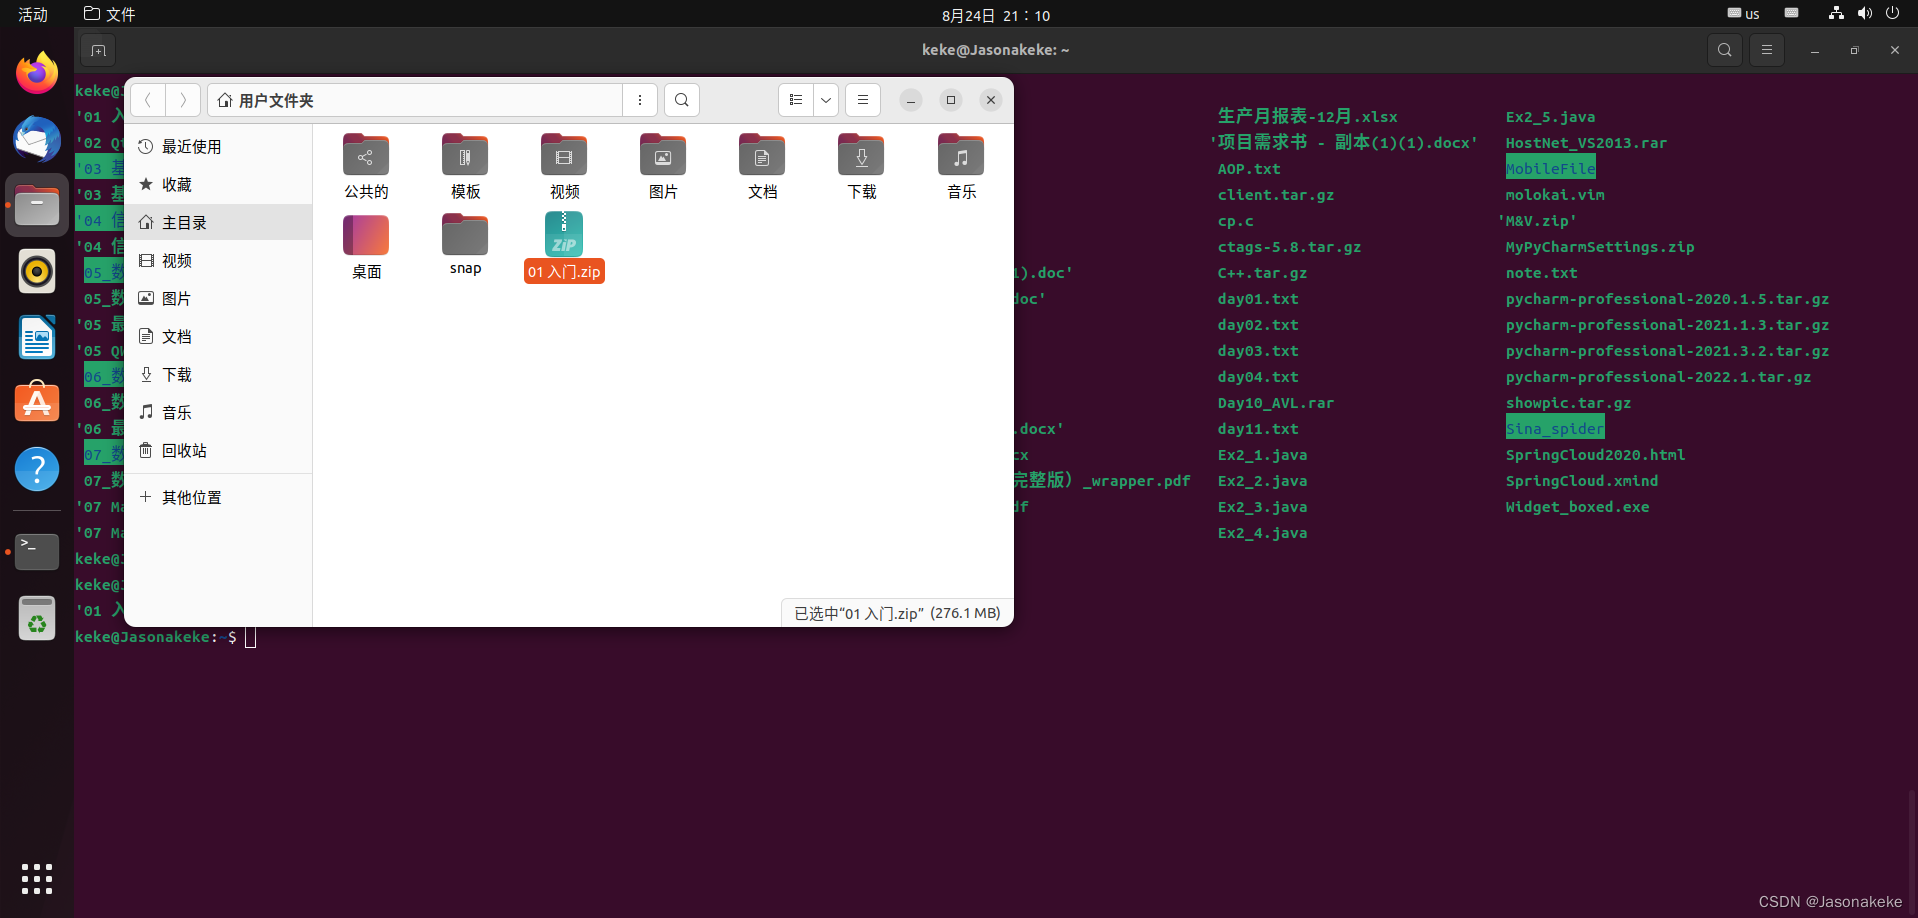Image resolution: width=1918 pixels, height=918 pixels.
Task: Click 活动 in the top bar
Action: tap(33, 14)
